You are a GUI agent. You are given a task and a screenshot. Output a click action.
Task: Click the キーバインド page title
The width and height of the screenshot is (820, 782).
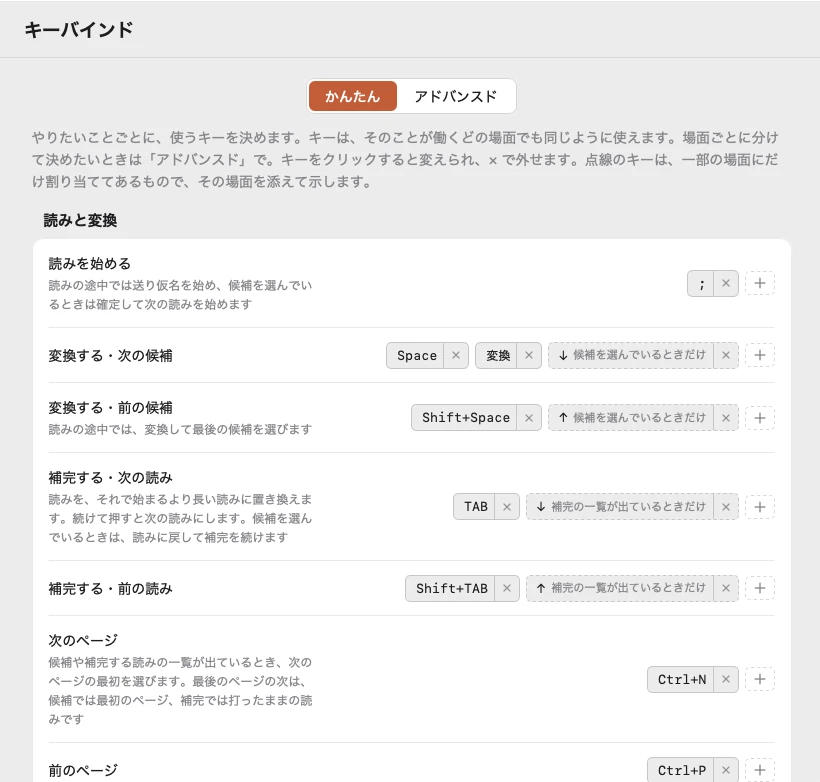coord(78,29)
